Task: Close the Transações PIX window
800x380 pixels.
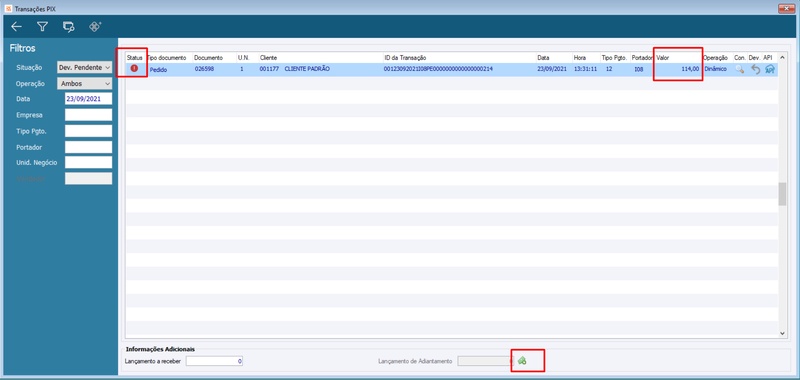Action: (786, 9)
